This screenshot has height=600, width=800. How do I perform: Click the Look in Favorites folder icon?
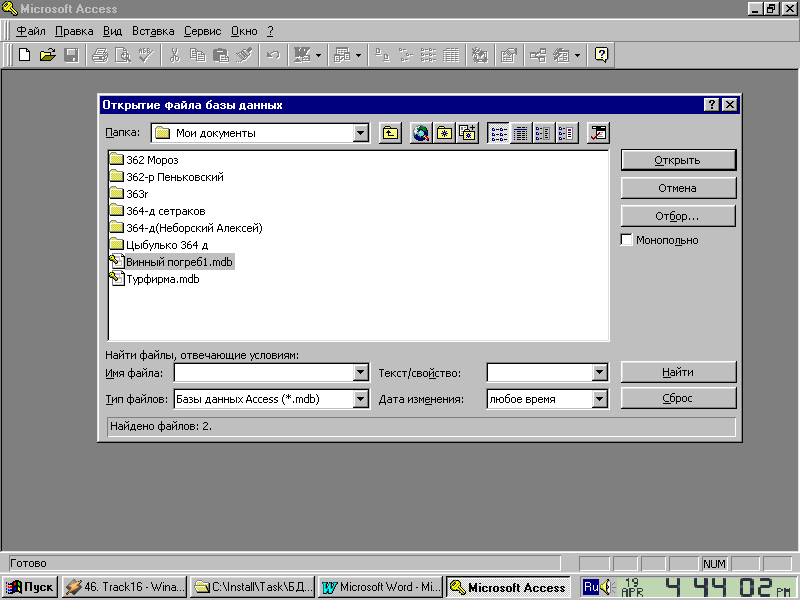pyautogui.click(x=444, y=133)
